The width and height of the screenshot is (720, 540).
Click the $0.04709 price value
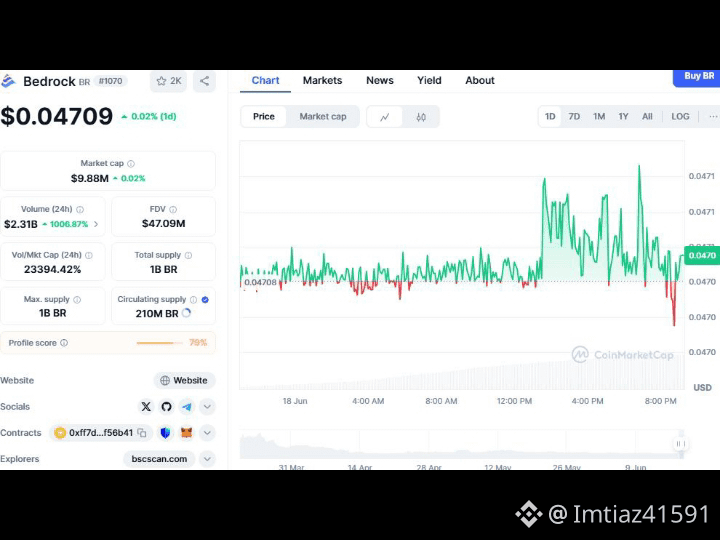pos(56,116)
